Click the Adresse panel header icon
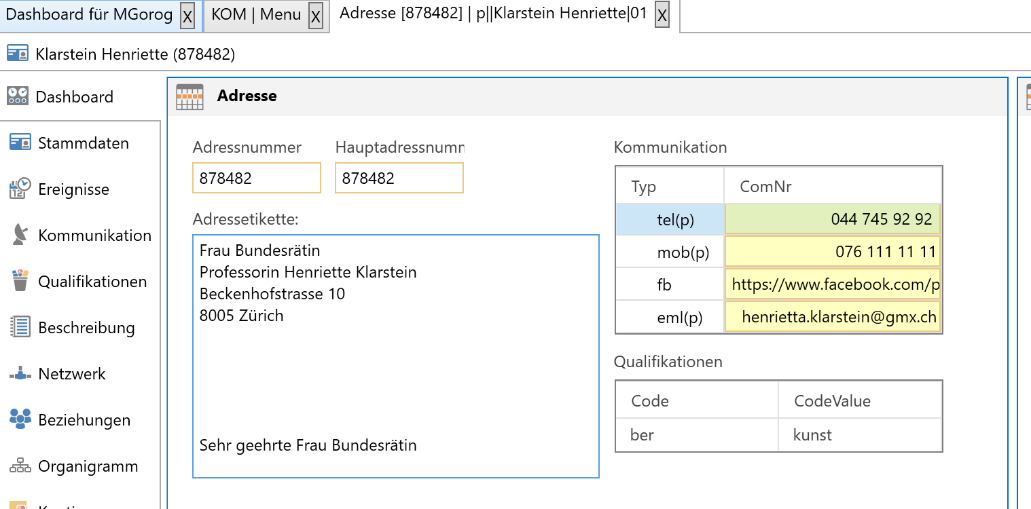 coord(189,96)
